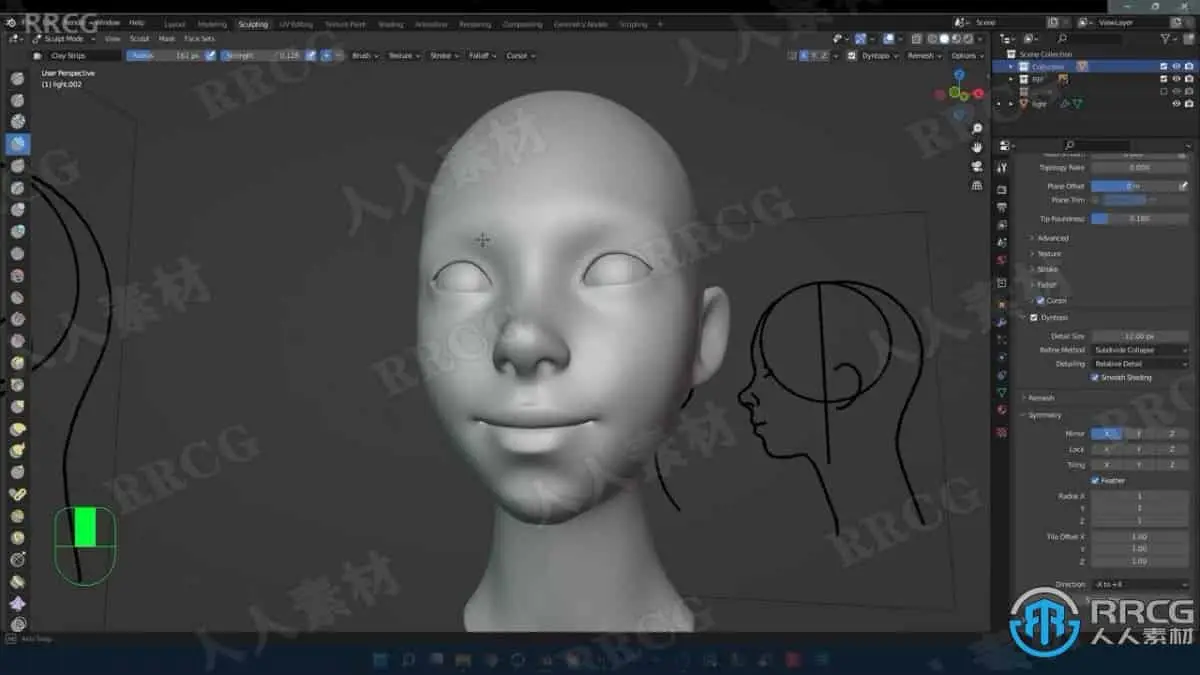Toggle Collection exclude checkbox in outliner
This screenshot has width=1200, height=675.
coord(1163,66)
